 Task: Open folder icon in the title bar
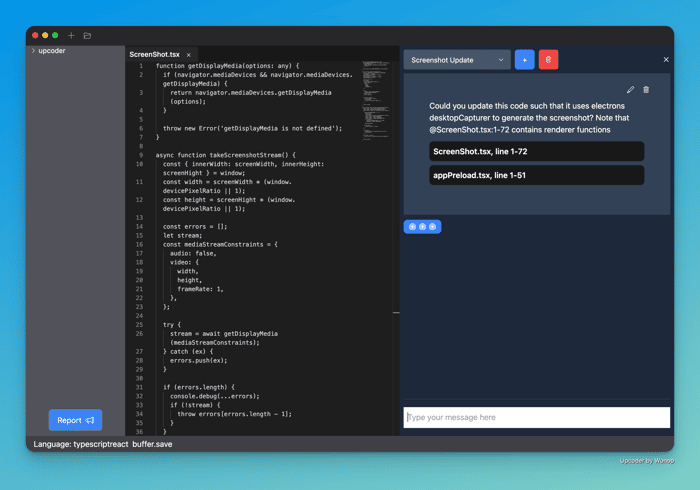pos(88,35)
